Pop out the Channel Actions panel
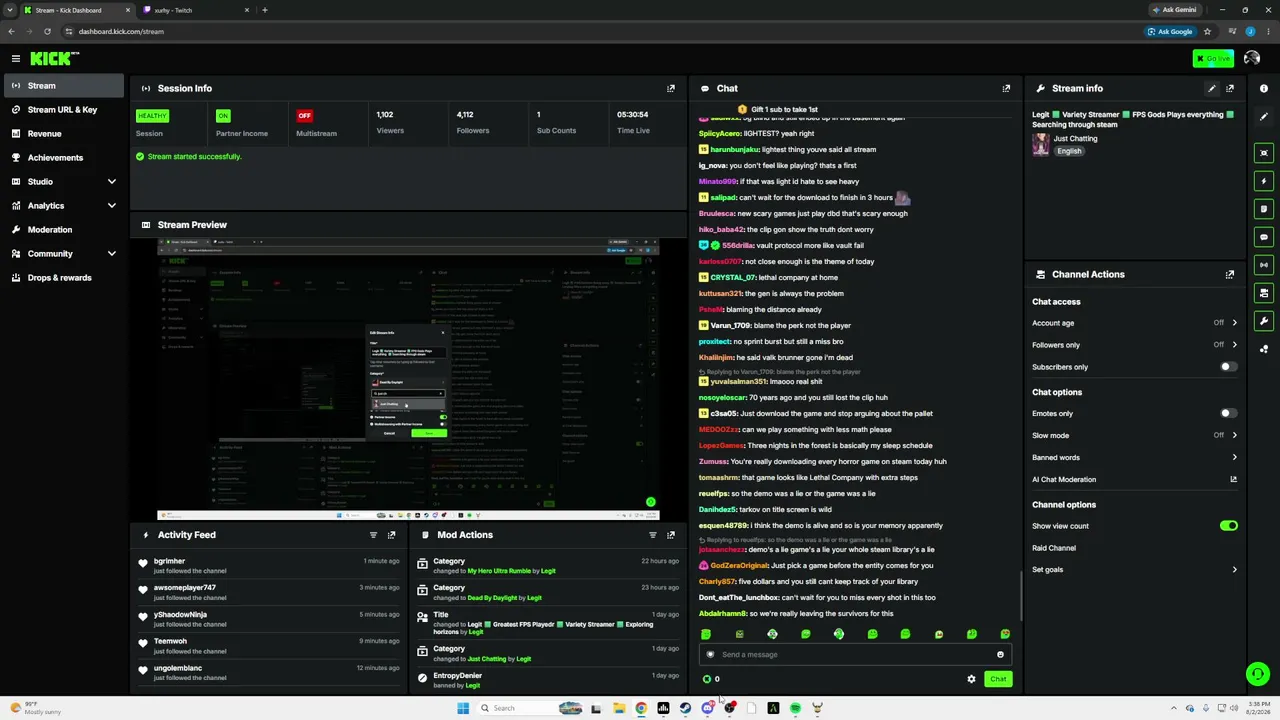 [1230, 274]
